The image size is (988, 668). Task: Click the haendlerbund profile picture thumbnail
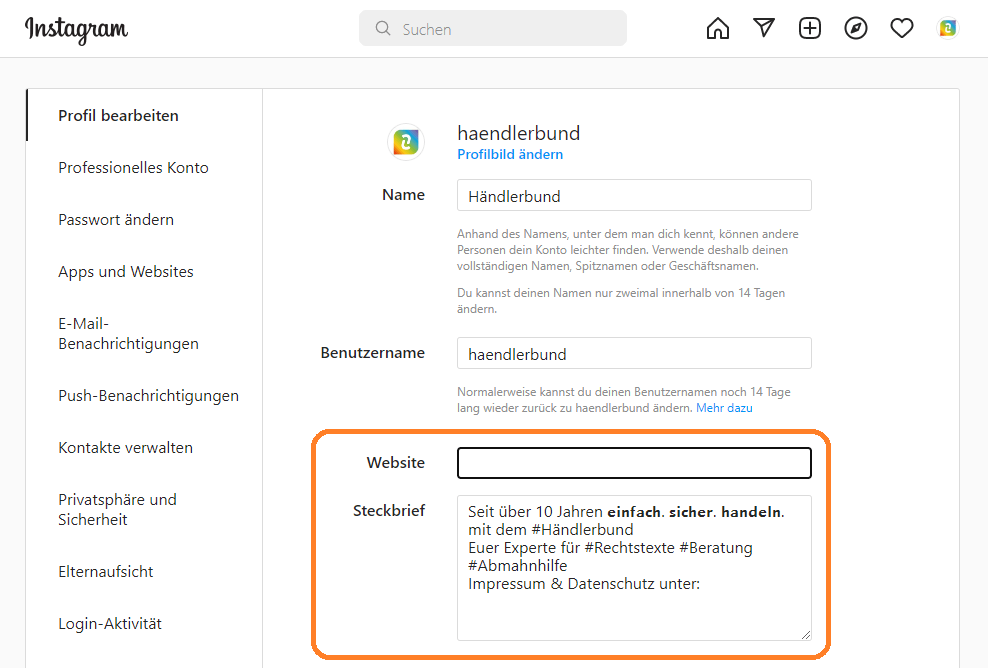click(406, 142)
